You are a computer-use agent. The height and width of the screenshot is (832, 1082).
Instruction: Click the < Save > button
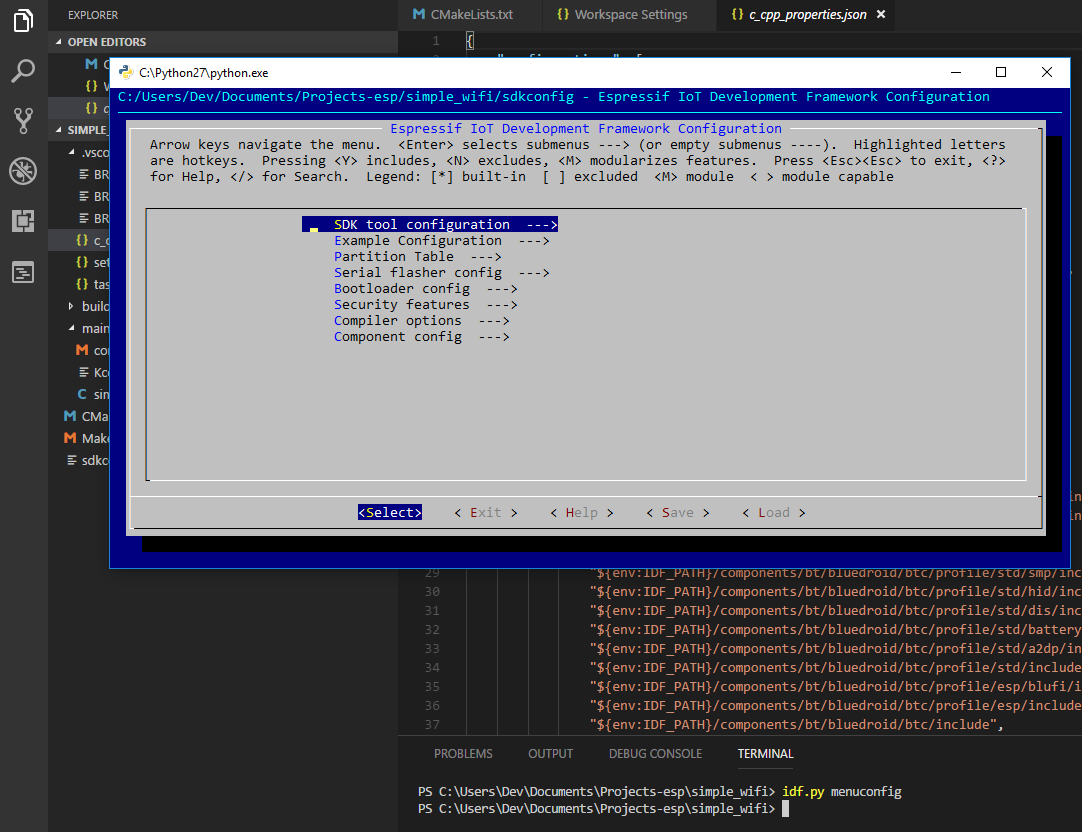coord(678,513)
